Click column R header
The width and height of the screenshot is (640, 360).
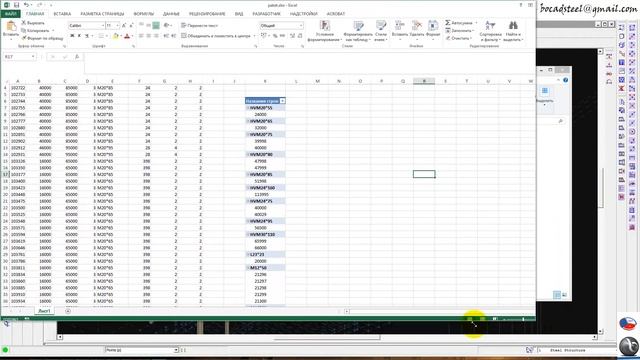click(x=424, y=81)
